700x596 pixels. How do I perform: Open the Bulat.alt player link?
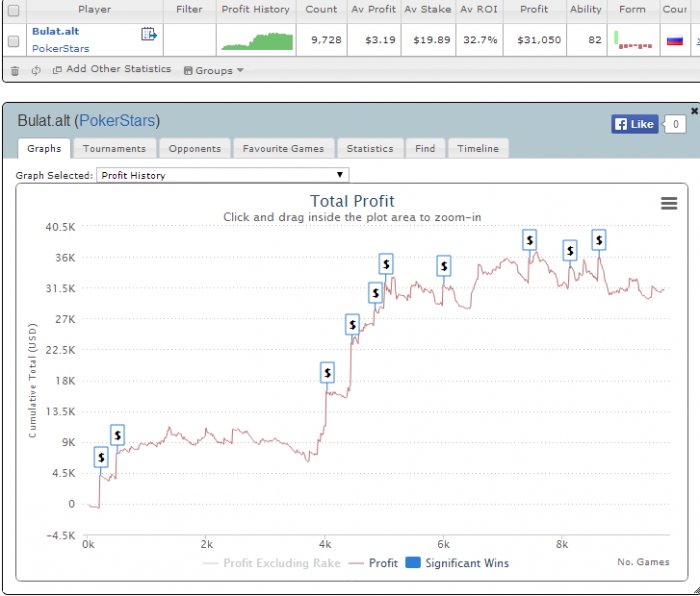55,31
